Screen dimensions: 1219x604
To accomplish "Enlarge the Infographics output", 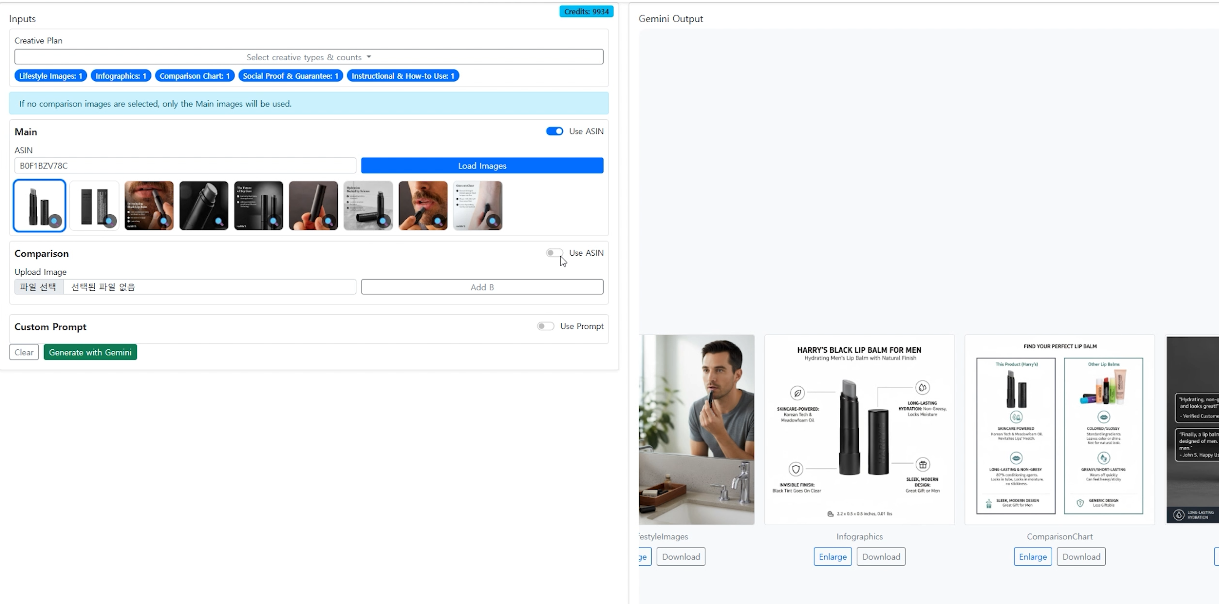I will (x=832, y=557).
